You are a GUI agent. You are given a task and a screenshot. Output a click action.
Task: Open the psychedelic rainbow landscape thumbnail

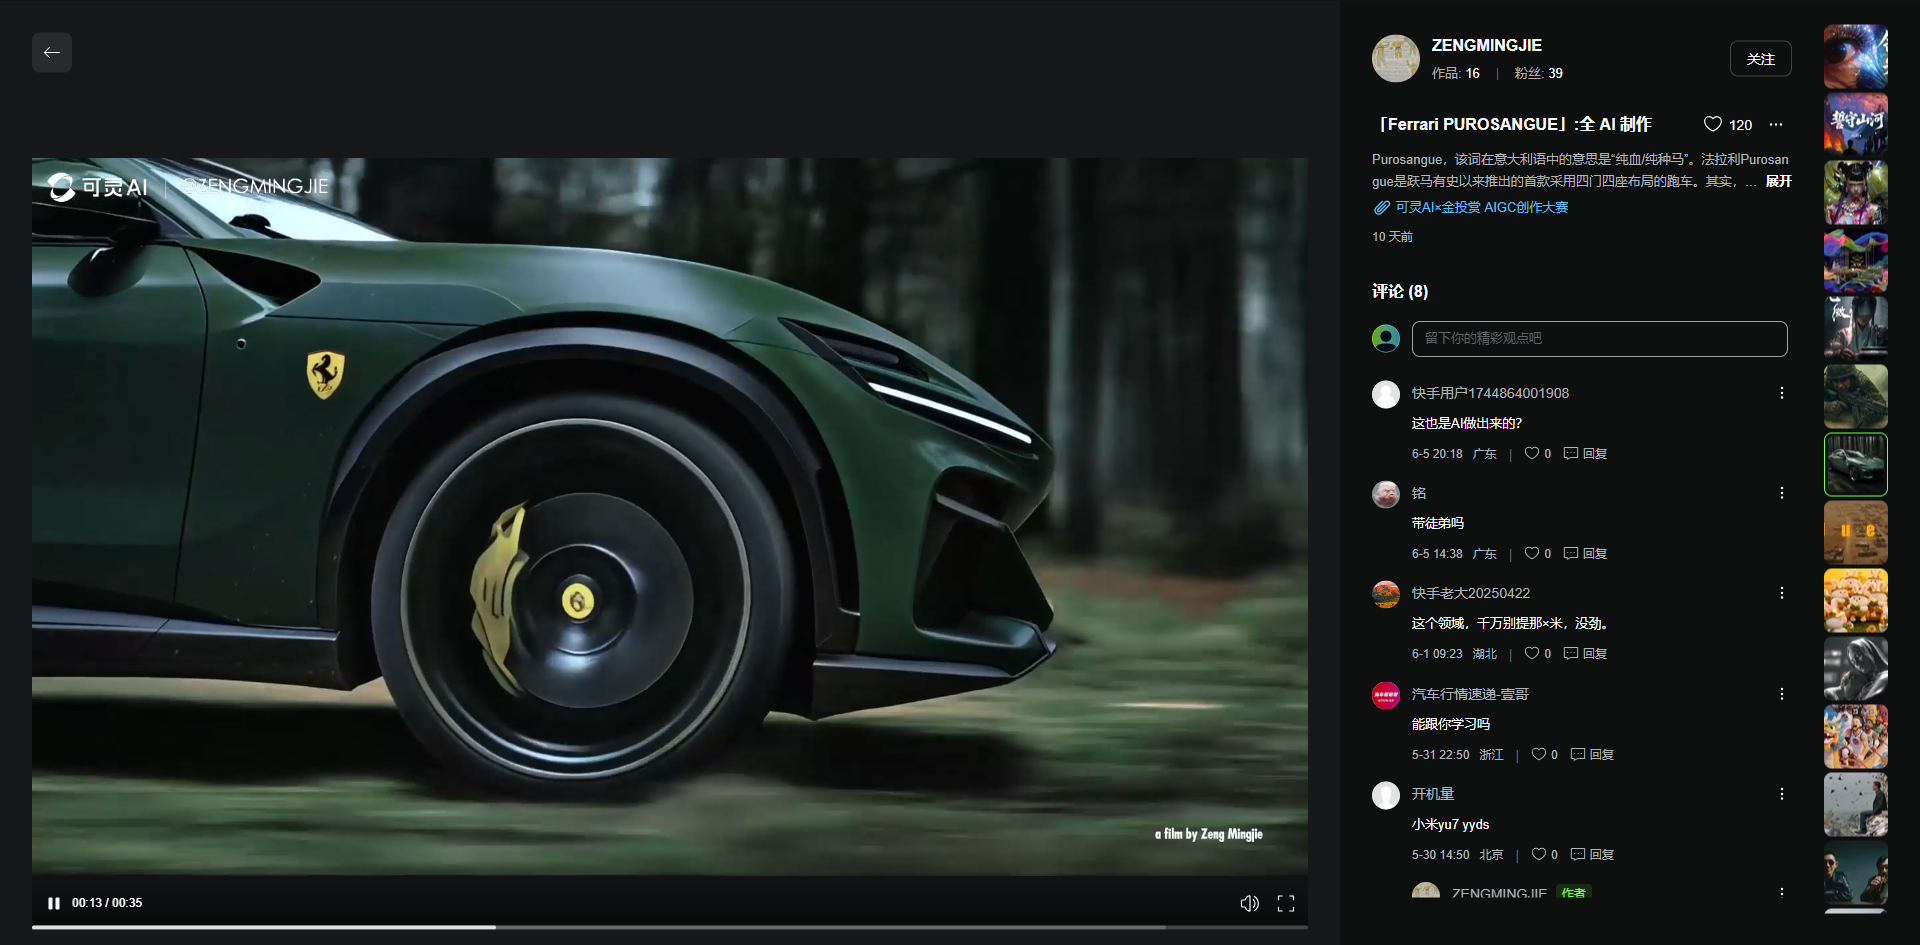coord(1856,261)
